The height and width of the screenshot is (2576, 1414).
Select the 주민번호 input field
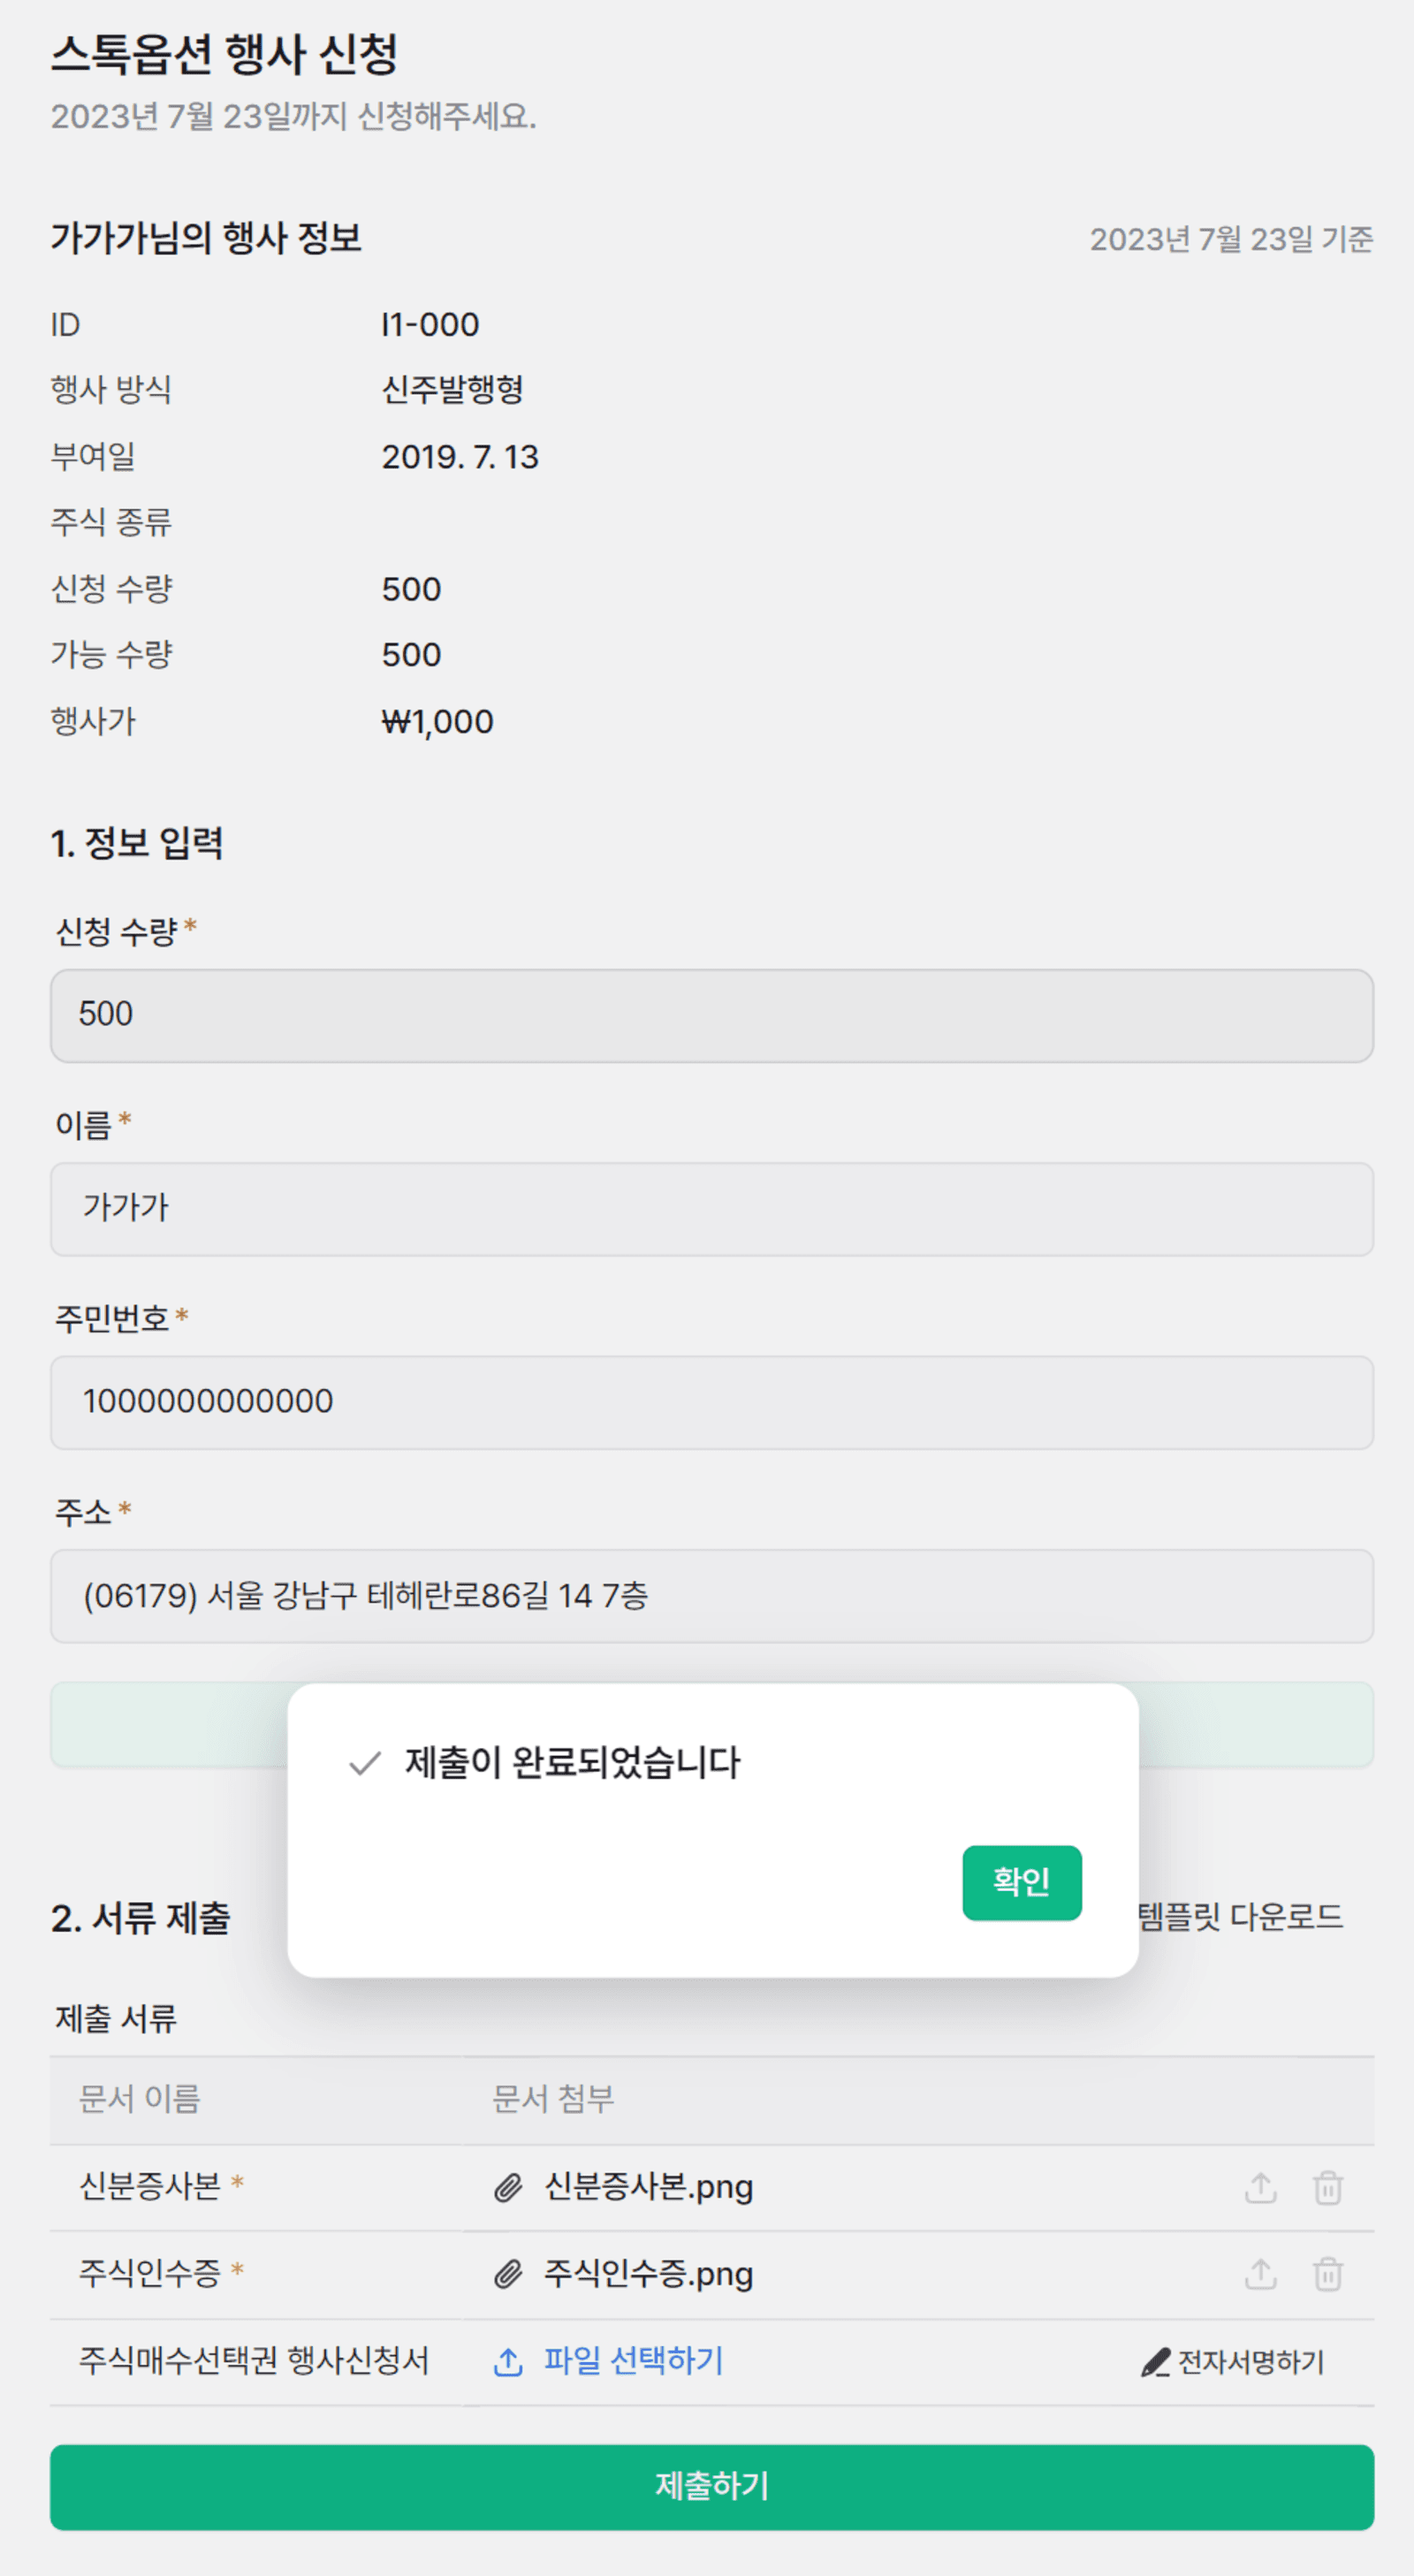(712, 1402)
